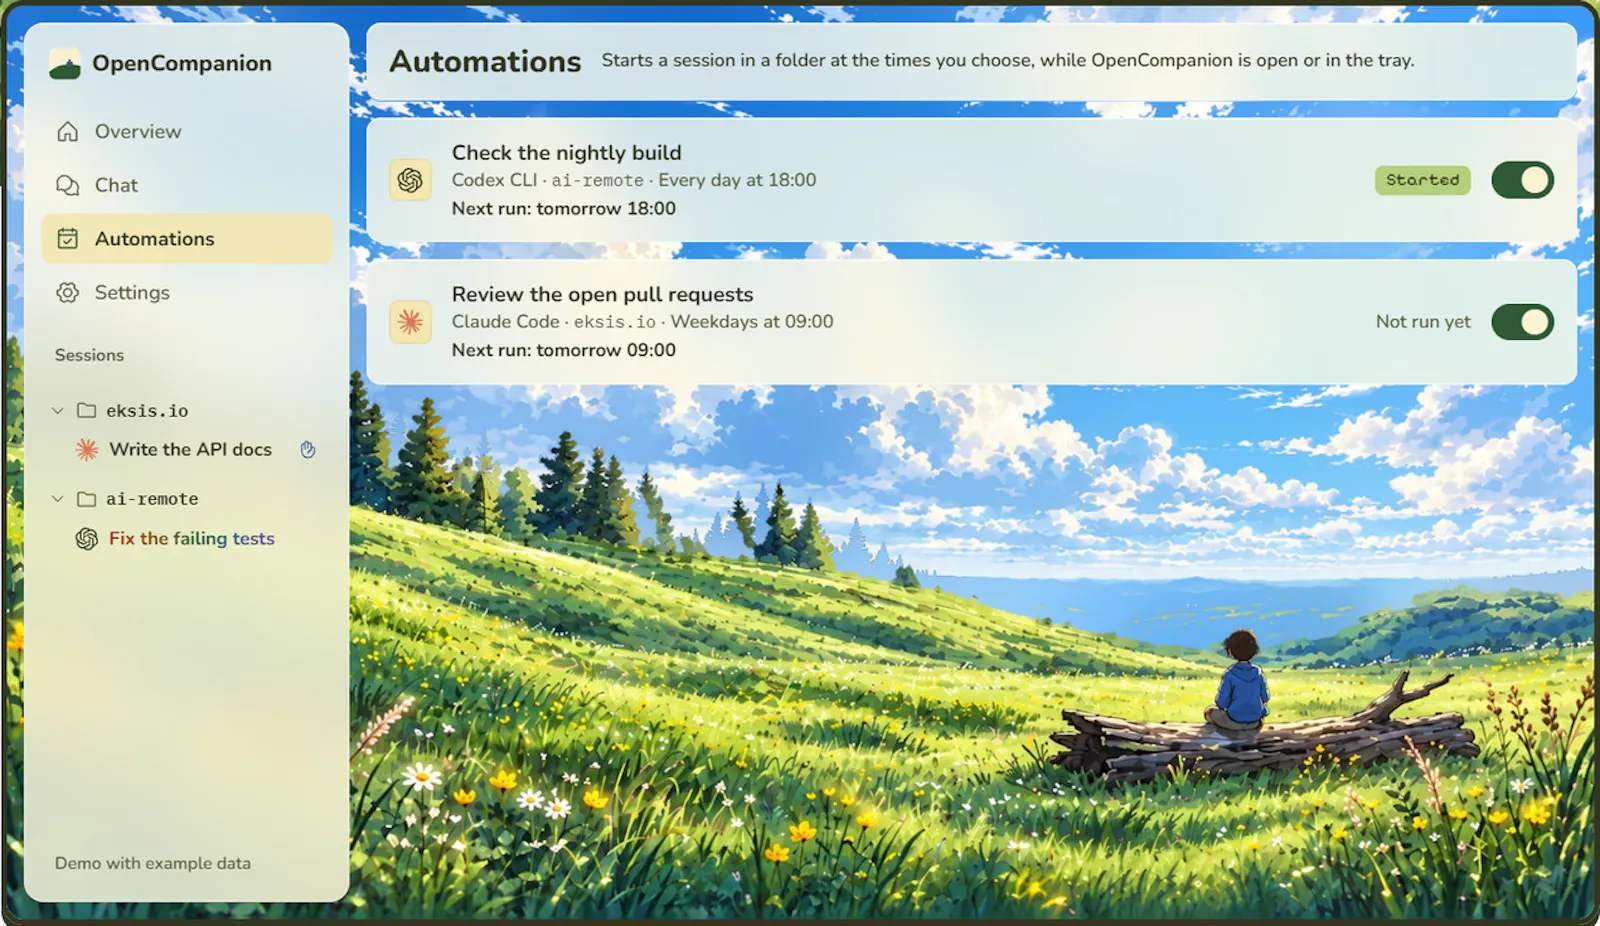Click the Claude icon beside Write the API docs

coord(87,450)
